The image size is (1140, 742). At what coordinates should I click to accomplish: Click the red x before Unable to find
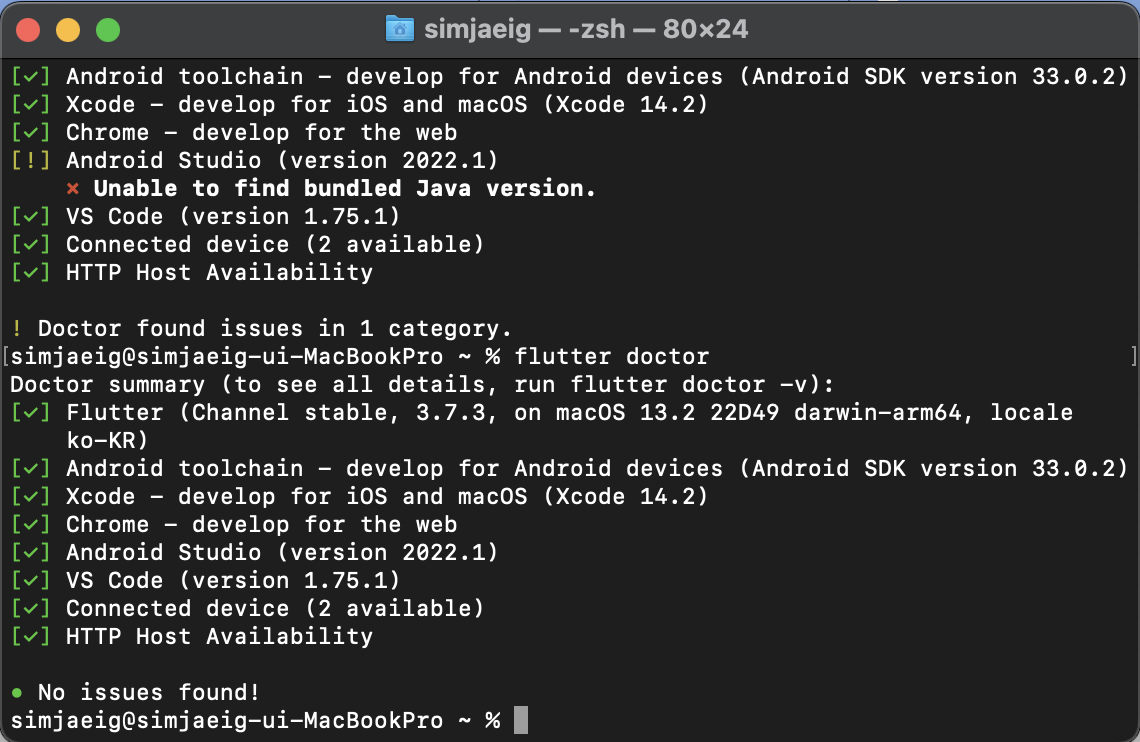click(73, 189)
